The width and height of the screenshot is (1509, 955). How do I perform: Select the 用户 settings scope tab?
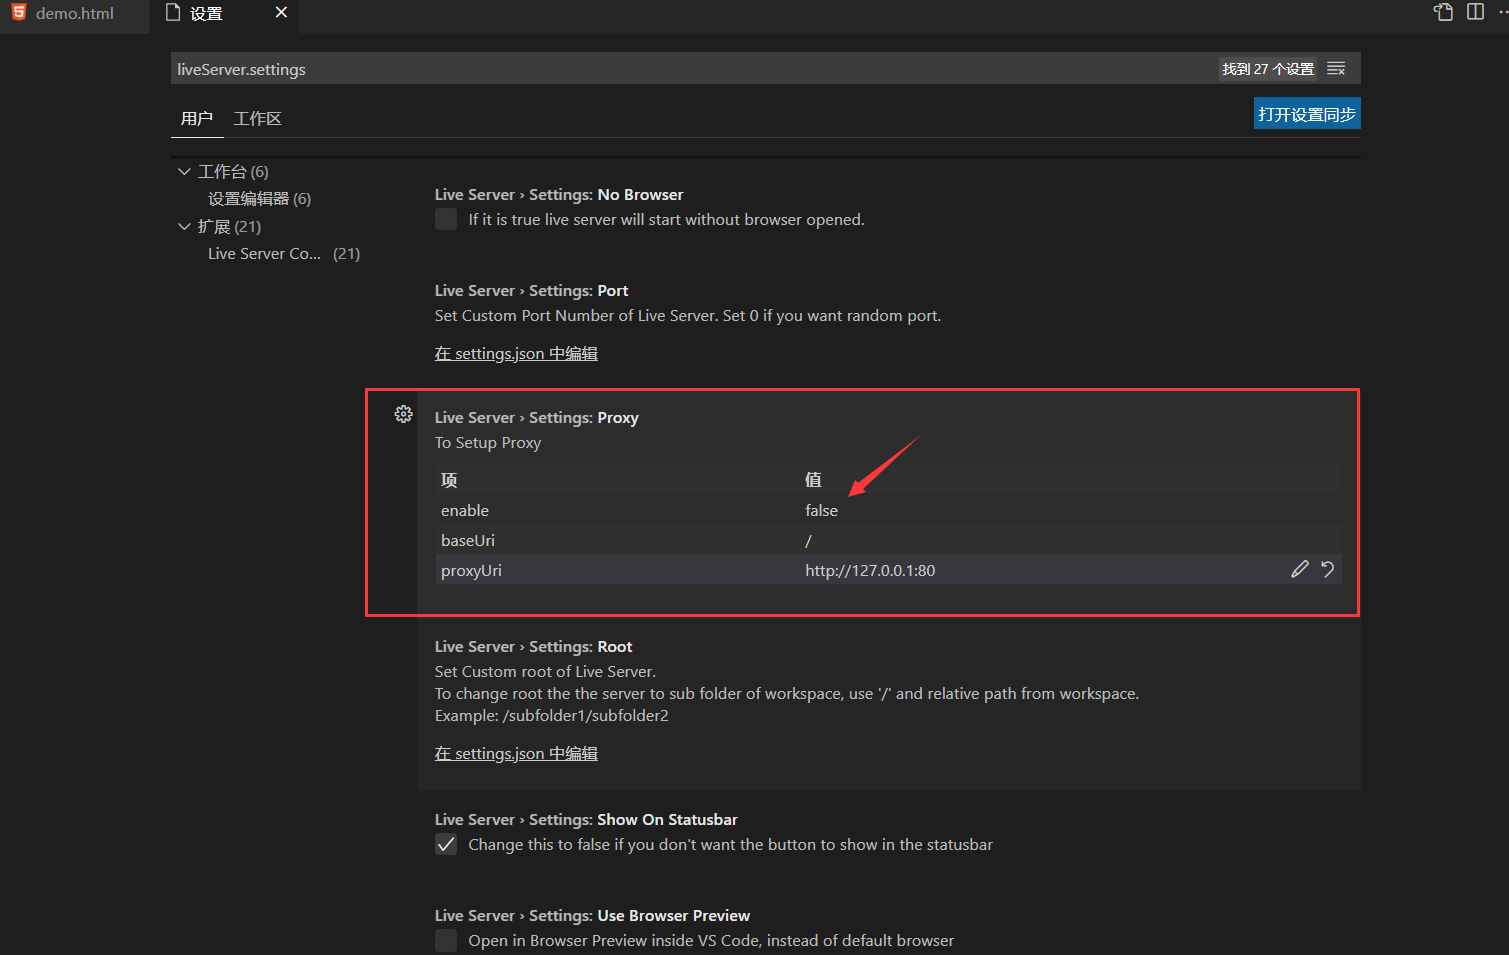196,118
